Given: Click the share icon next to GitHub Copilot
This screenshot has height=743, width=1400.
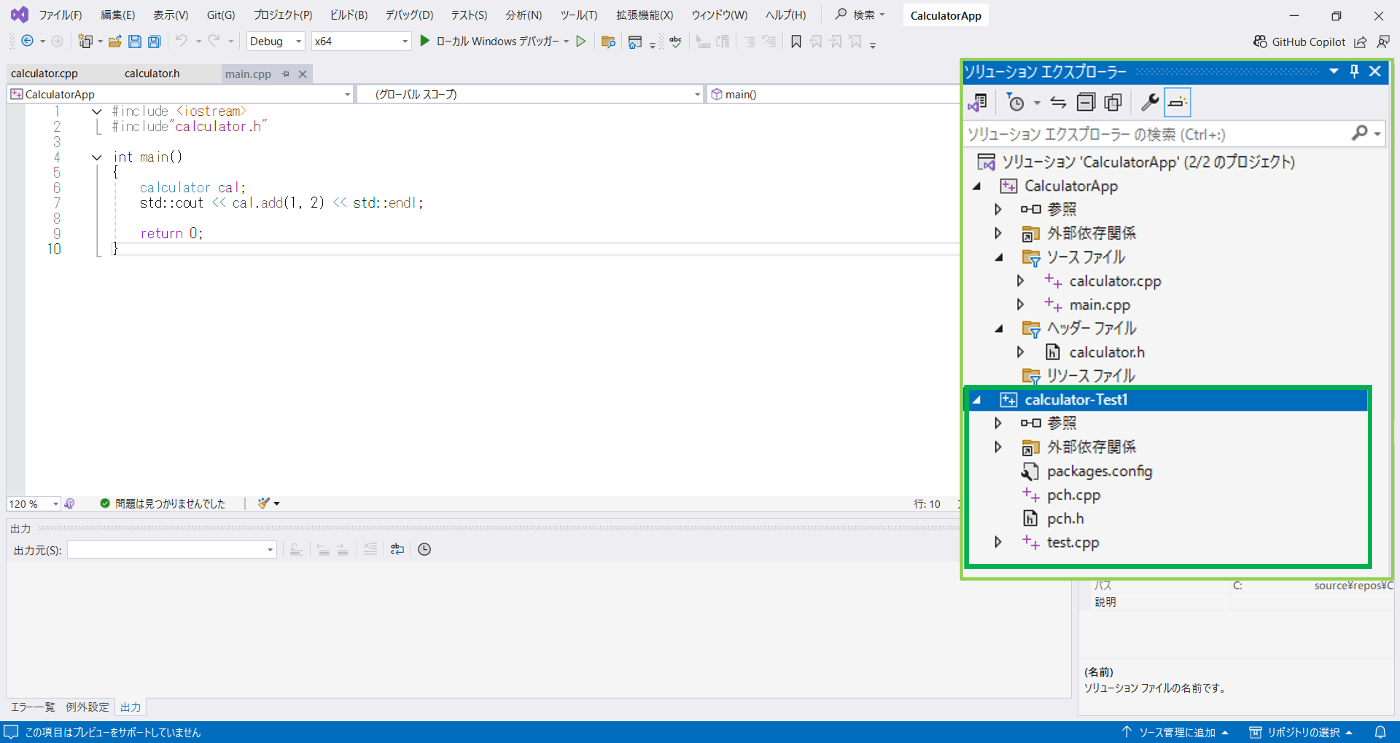Looking at the screenshot, I should click(x=1362, y=42).
